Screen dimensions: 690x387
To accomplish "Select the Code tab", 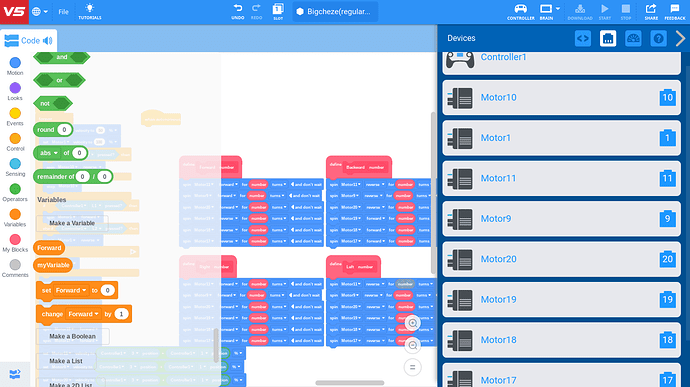I will click(29, 41).
